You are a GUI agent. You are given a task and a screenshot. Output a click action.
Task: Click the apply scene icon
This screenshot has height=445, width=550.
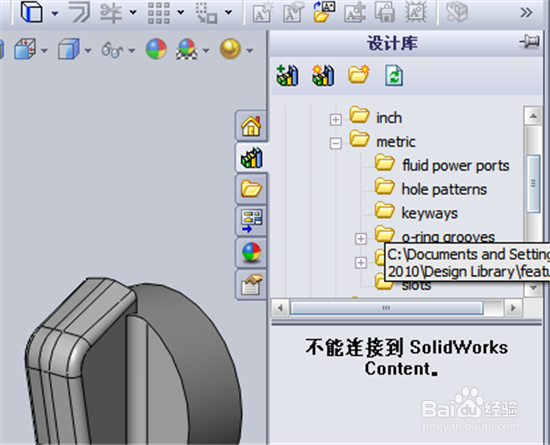[x=186, y=49]
